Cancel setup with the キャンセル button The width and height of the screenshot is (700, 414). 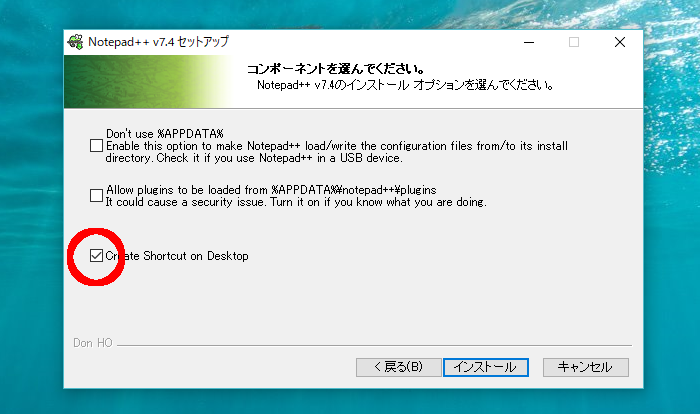pos(586,367)
